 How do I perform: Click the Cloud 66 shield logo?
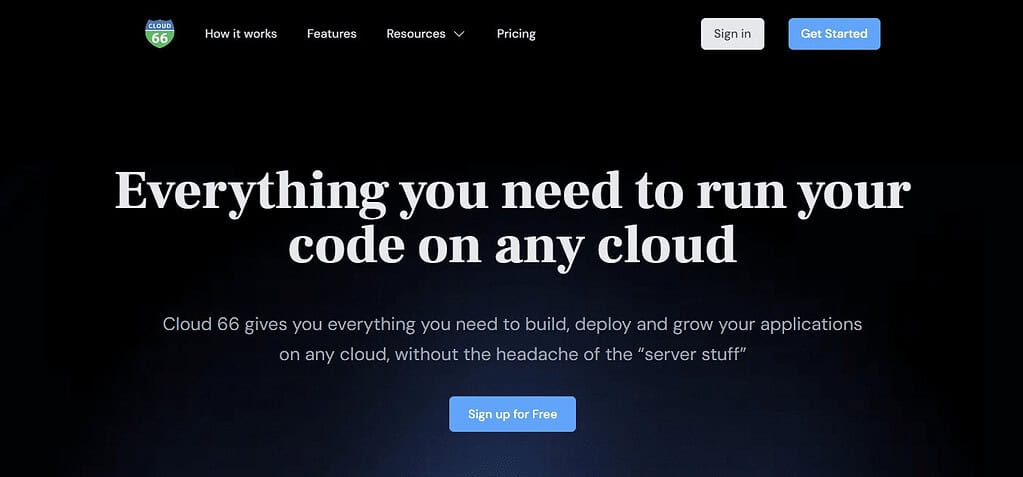click(x=159, y=33)
